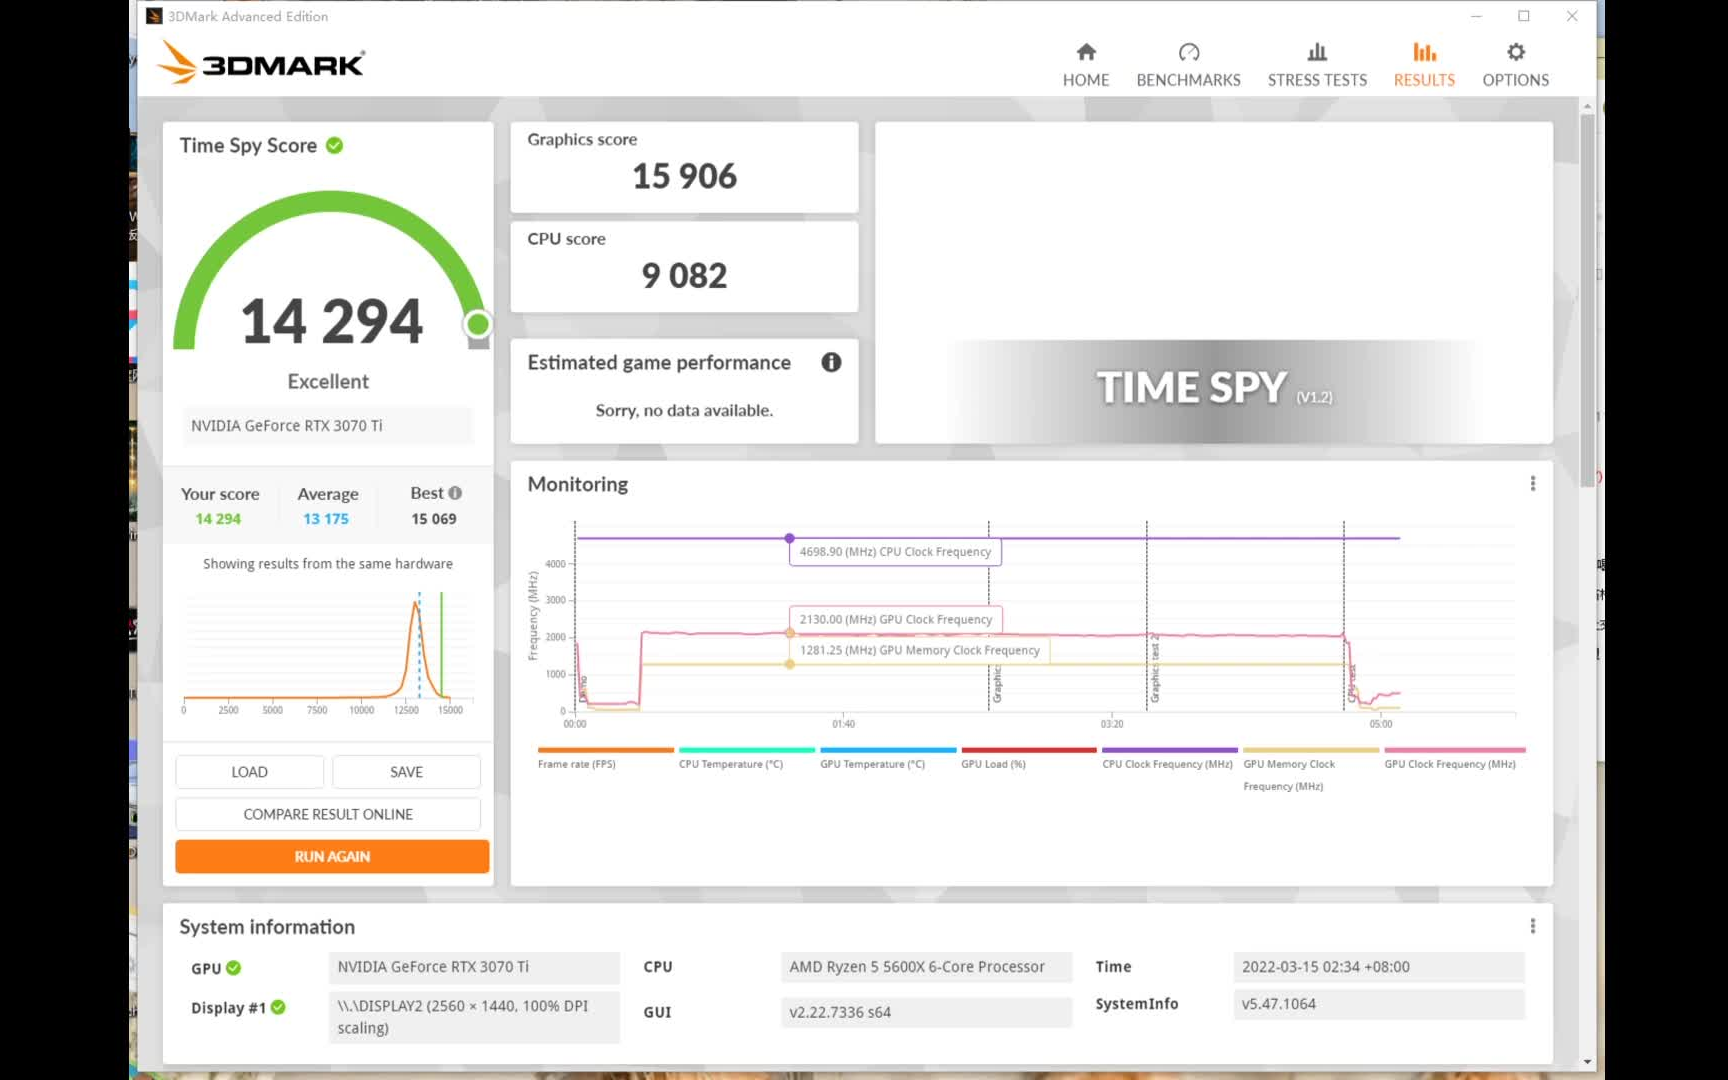Click the 3DMark logo
The height and width of the screenshot is (1080, 1728).
coord(261,62)
